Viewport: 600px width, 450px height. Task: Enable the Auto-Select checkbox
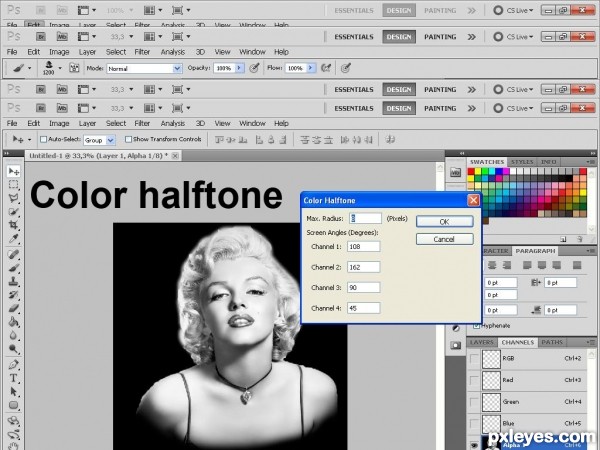[43, 139]
